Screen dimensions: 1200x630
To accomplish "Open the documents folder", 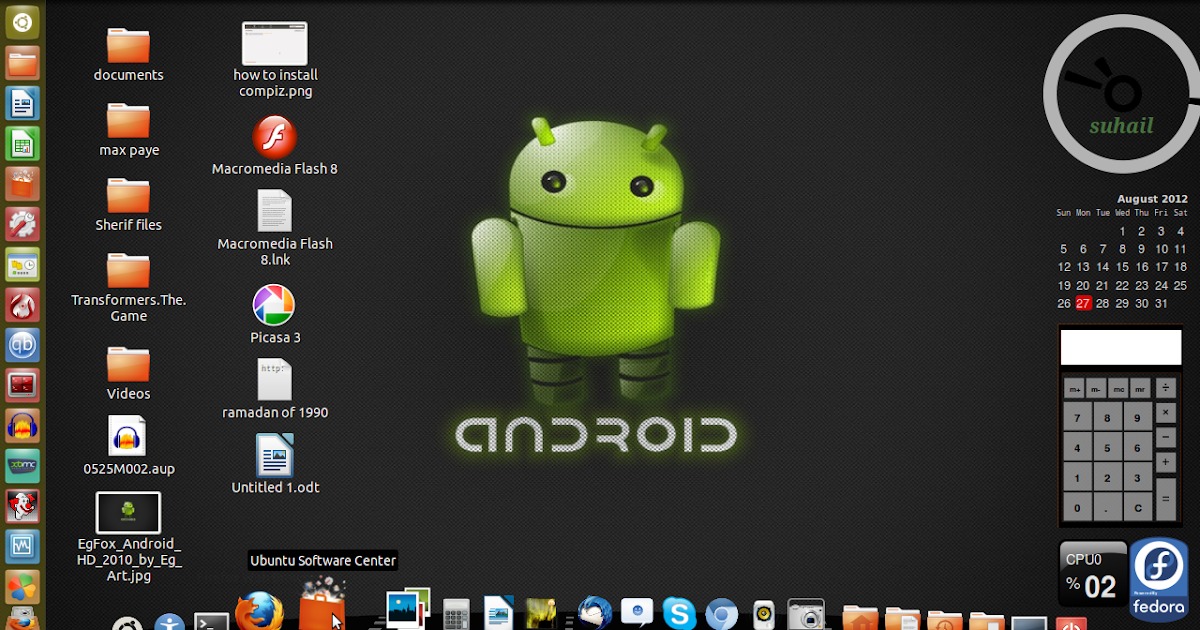I will pyautogui.click(x=128, y=55).
